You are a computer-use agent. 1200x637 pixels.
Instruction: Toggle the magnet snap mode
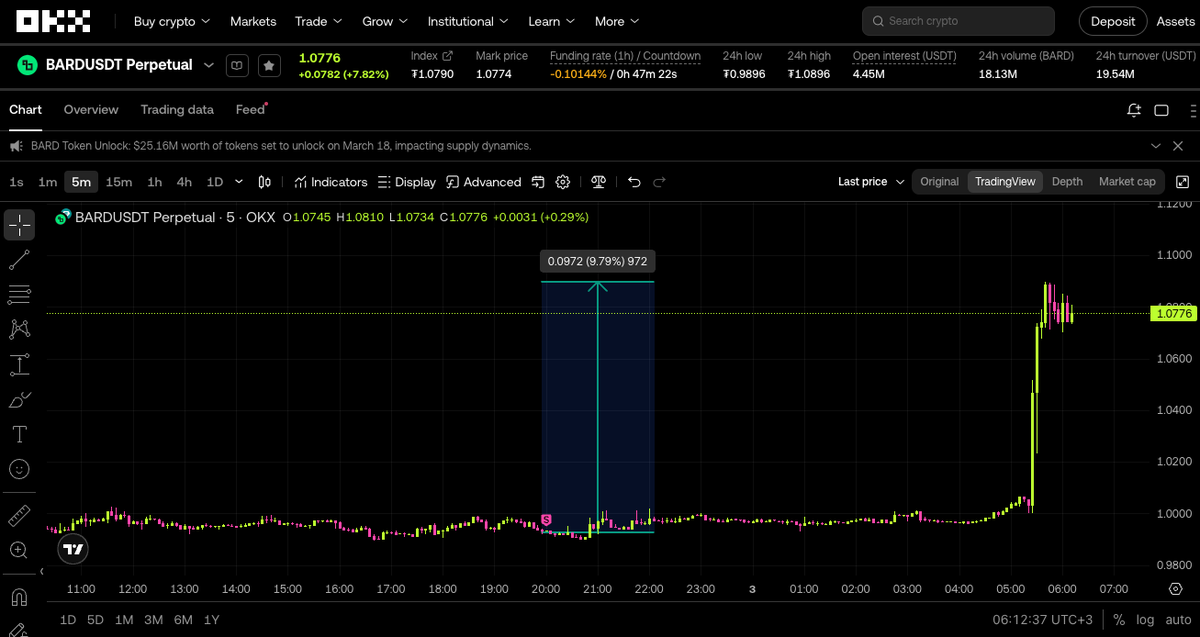(x=19, y=598)
